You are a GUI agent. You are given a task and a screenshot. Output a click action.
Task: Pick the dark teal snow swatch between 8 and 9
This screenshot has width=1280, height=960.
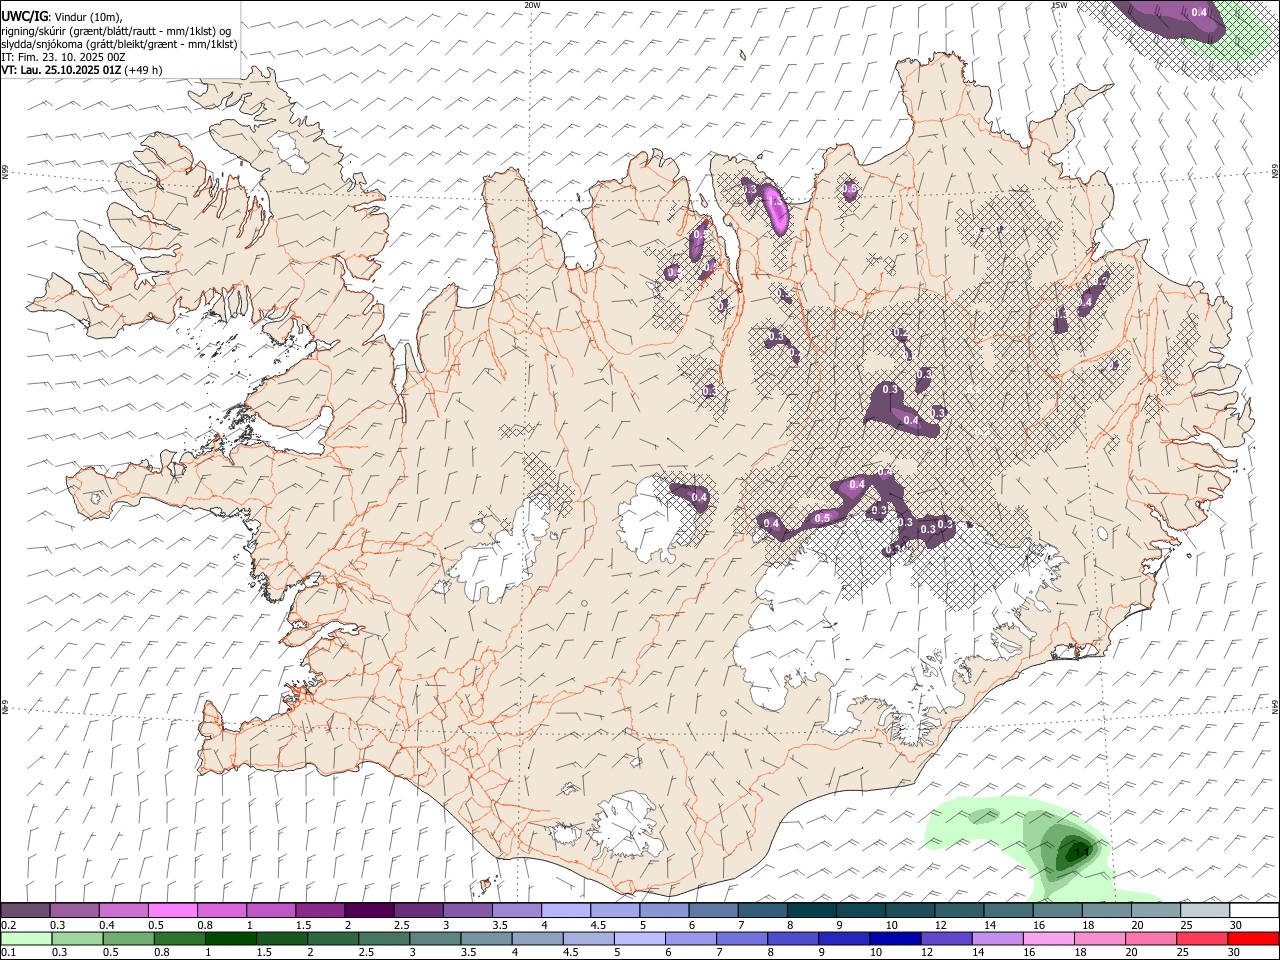(x=811, y=910)
